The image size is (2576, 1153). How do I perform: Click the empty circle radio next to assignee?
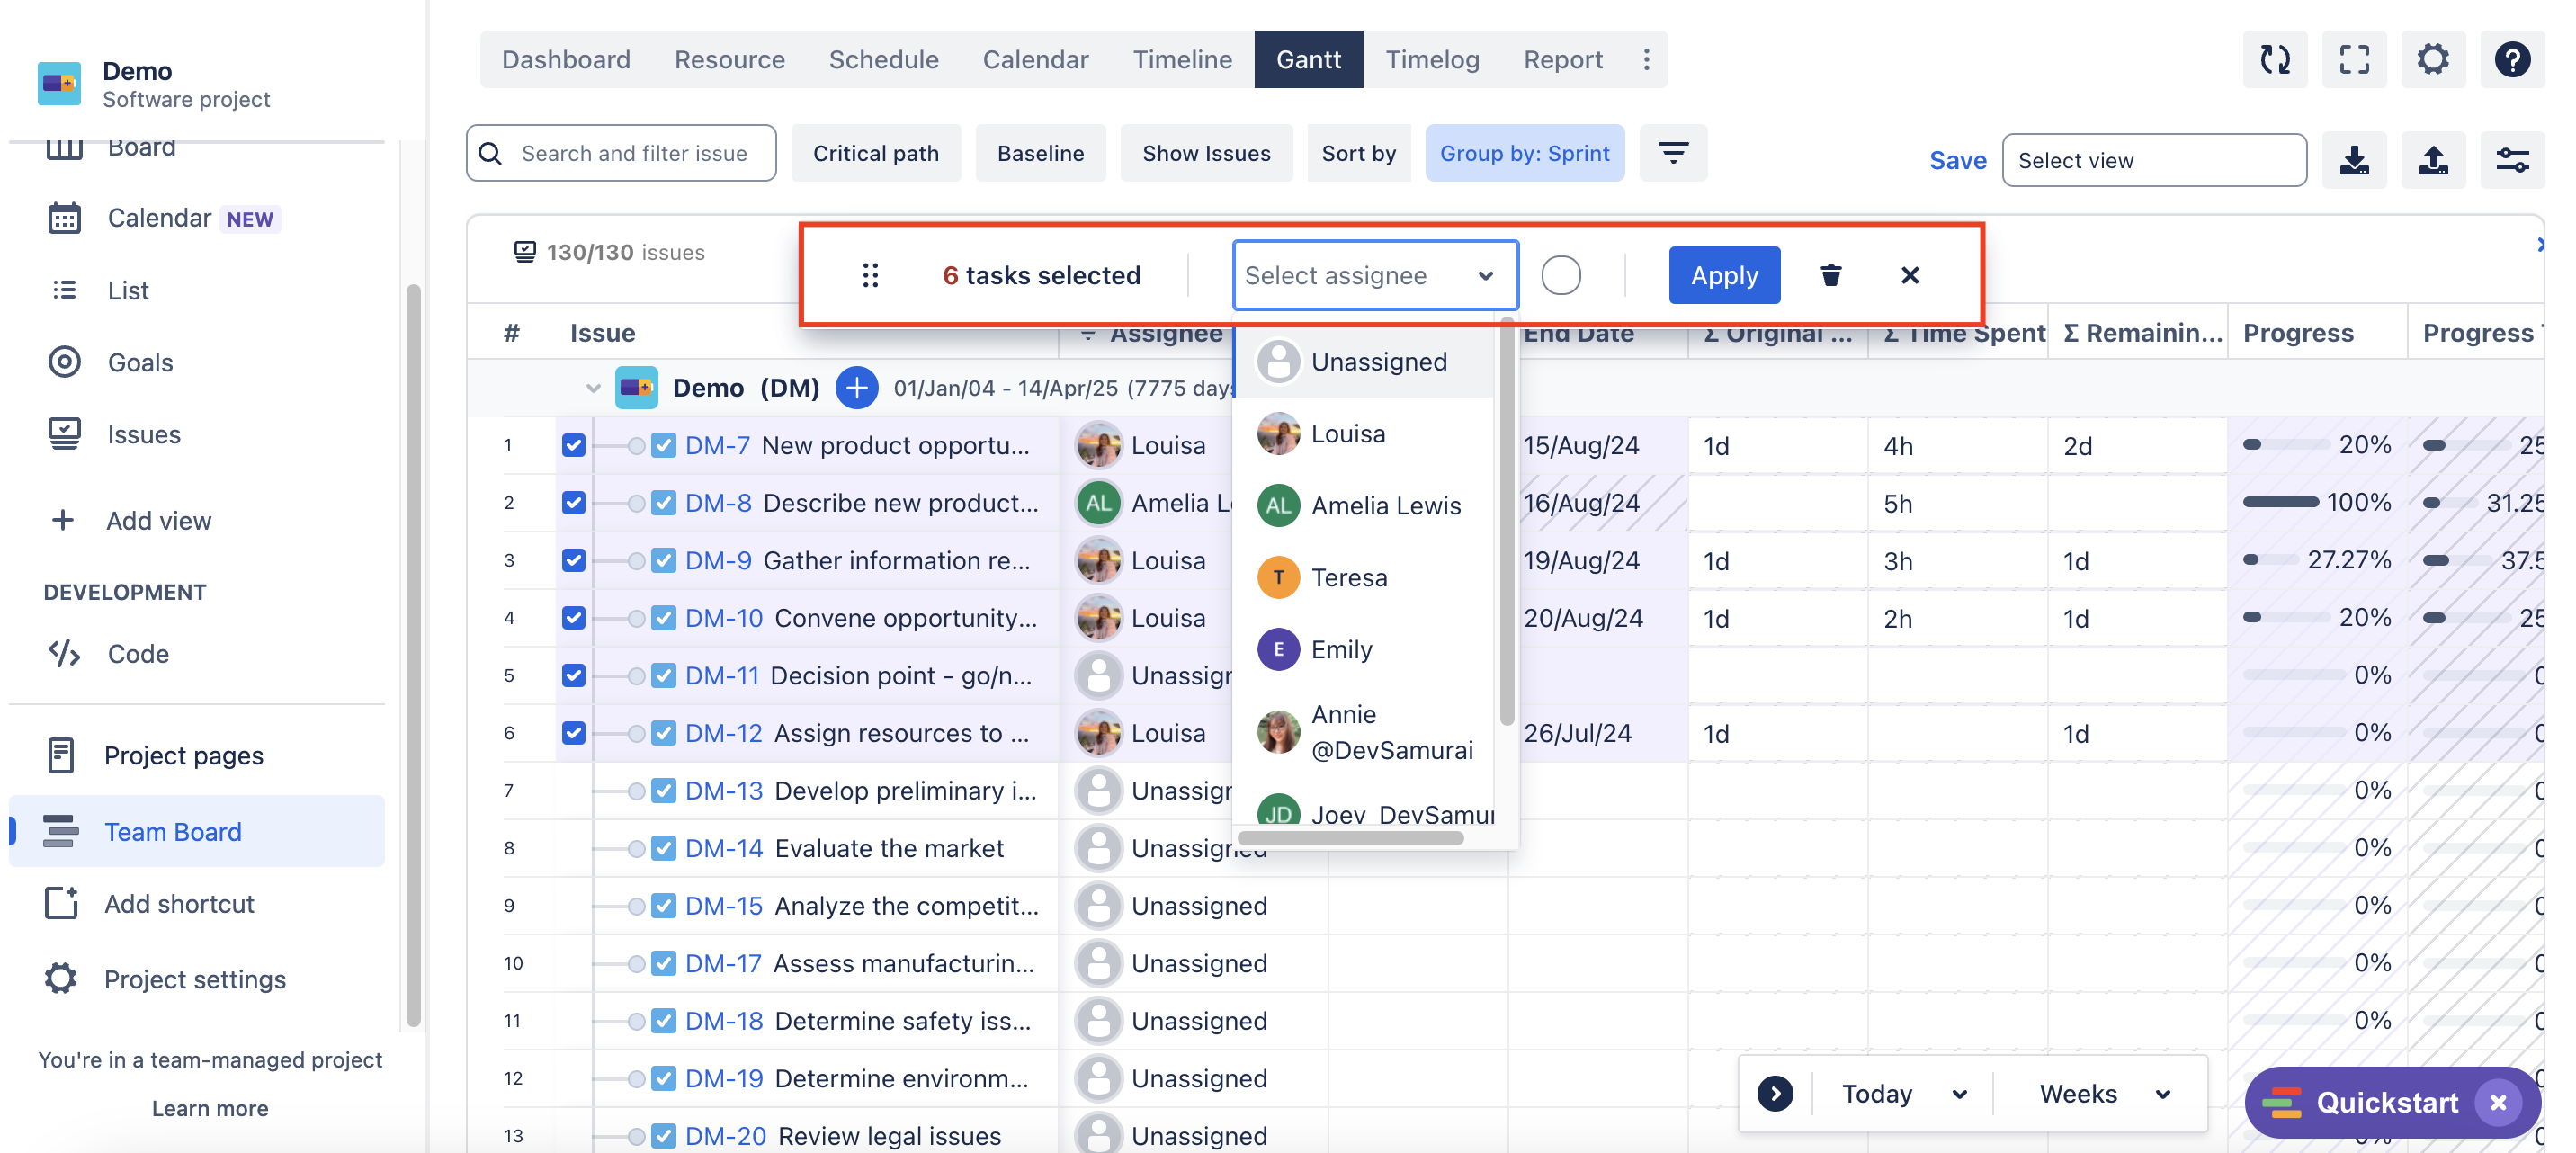tap(1560, 275)
